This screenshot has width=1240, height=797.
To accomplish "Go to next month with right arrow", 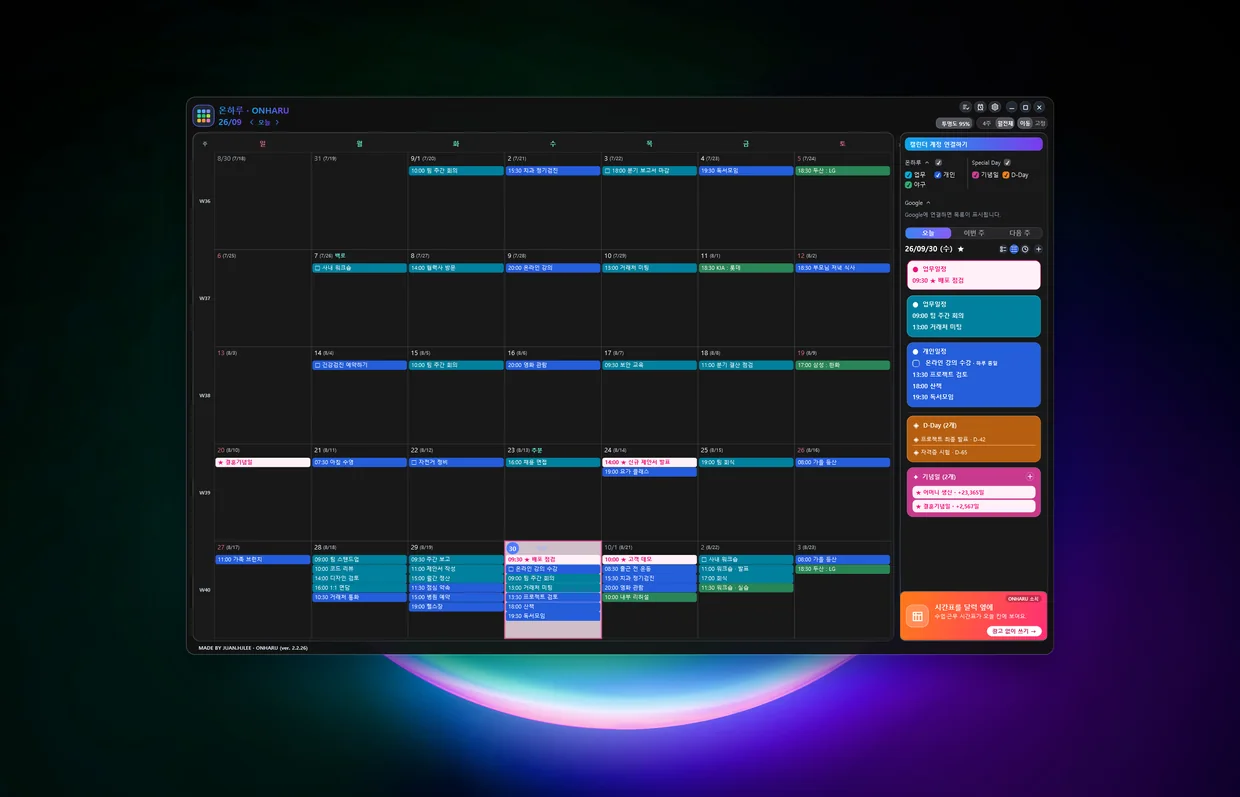I will 277,123.
